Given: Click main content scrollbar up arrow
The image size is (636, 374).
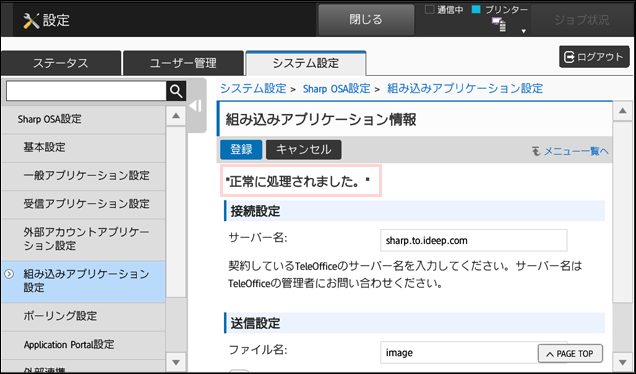Looking at the screenshot, I should pyautogui.click(x=623, y=112).
